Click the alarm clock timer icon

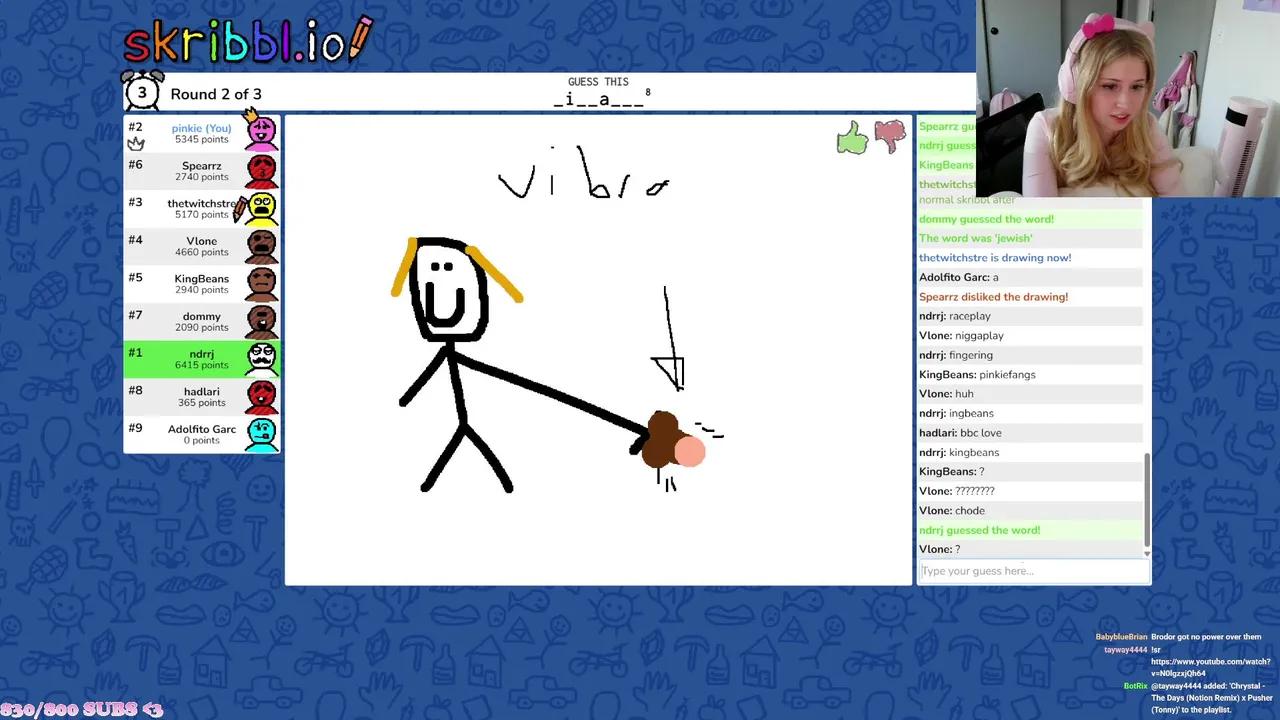143,91
